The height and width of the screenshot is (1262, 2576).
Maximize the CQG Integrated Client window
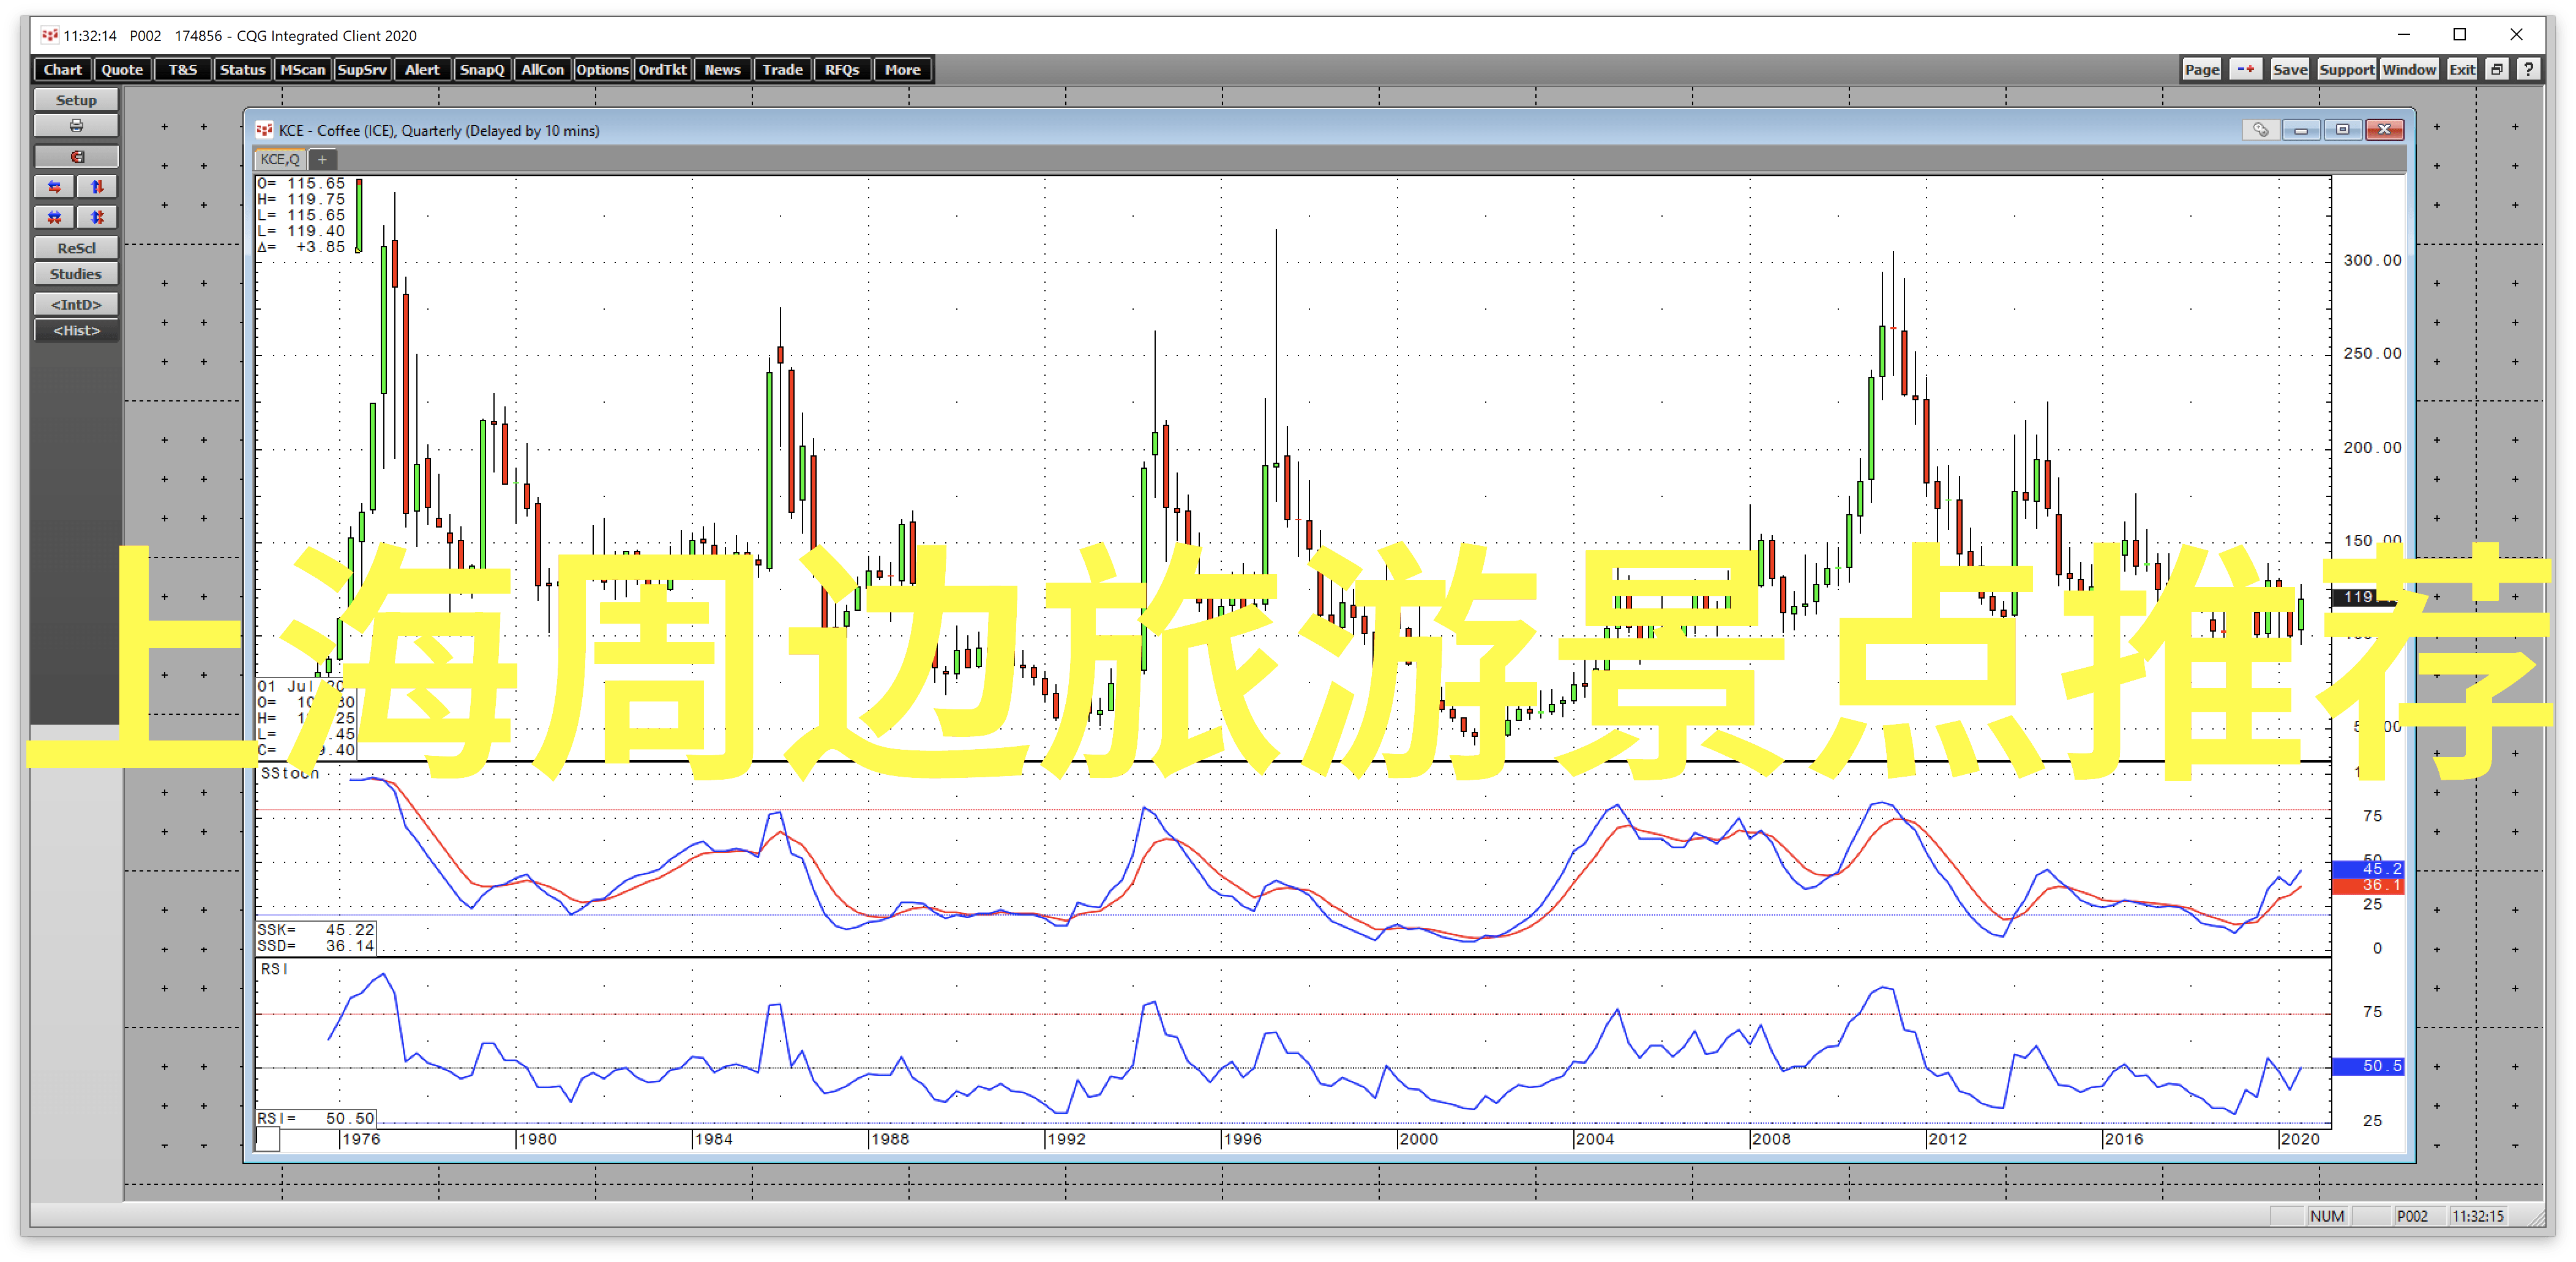pyautogui.click(x=2460, y=35)
